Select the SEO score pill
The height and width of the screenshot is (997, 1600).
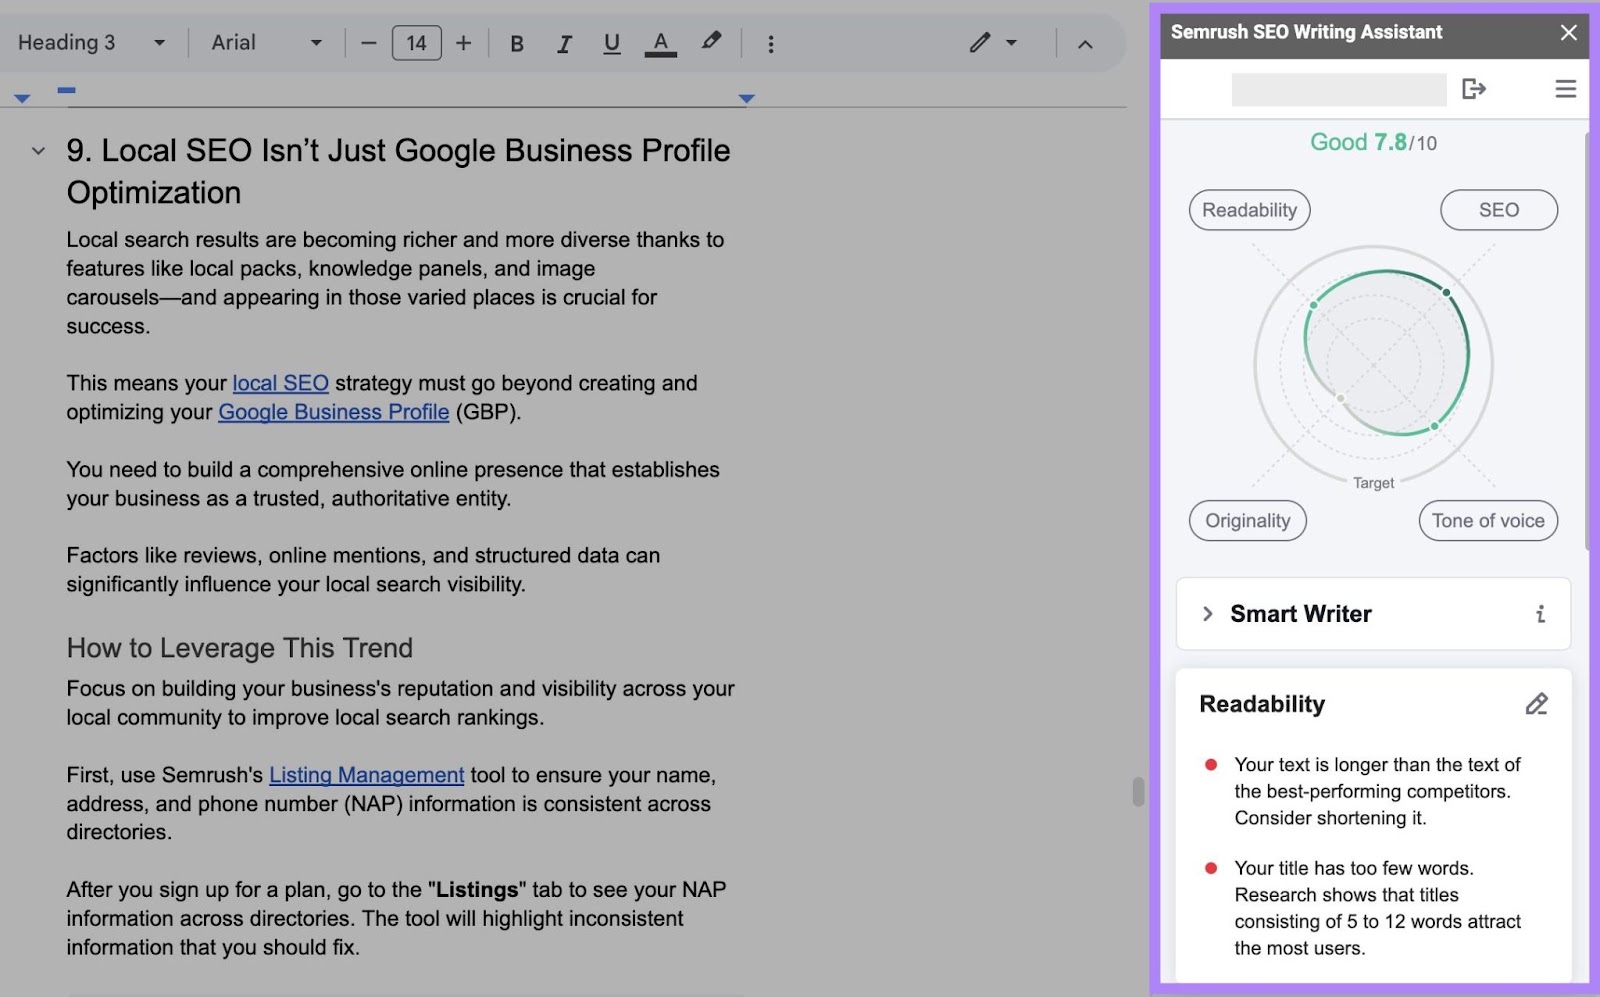coord(1498,210)
